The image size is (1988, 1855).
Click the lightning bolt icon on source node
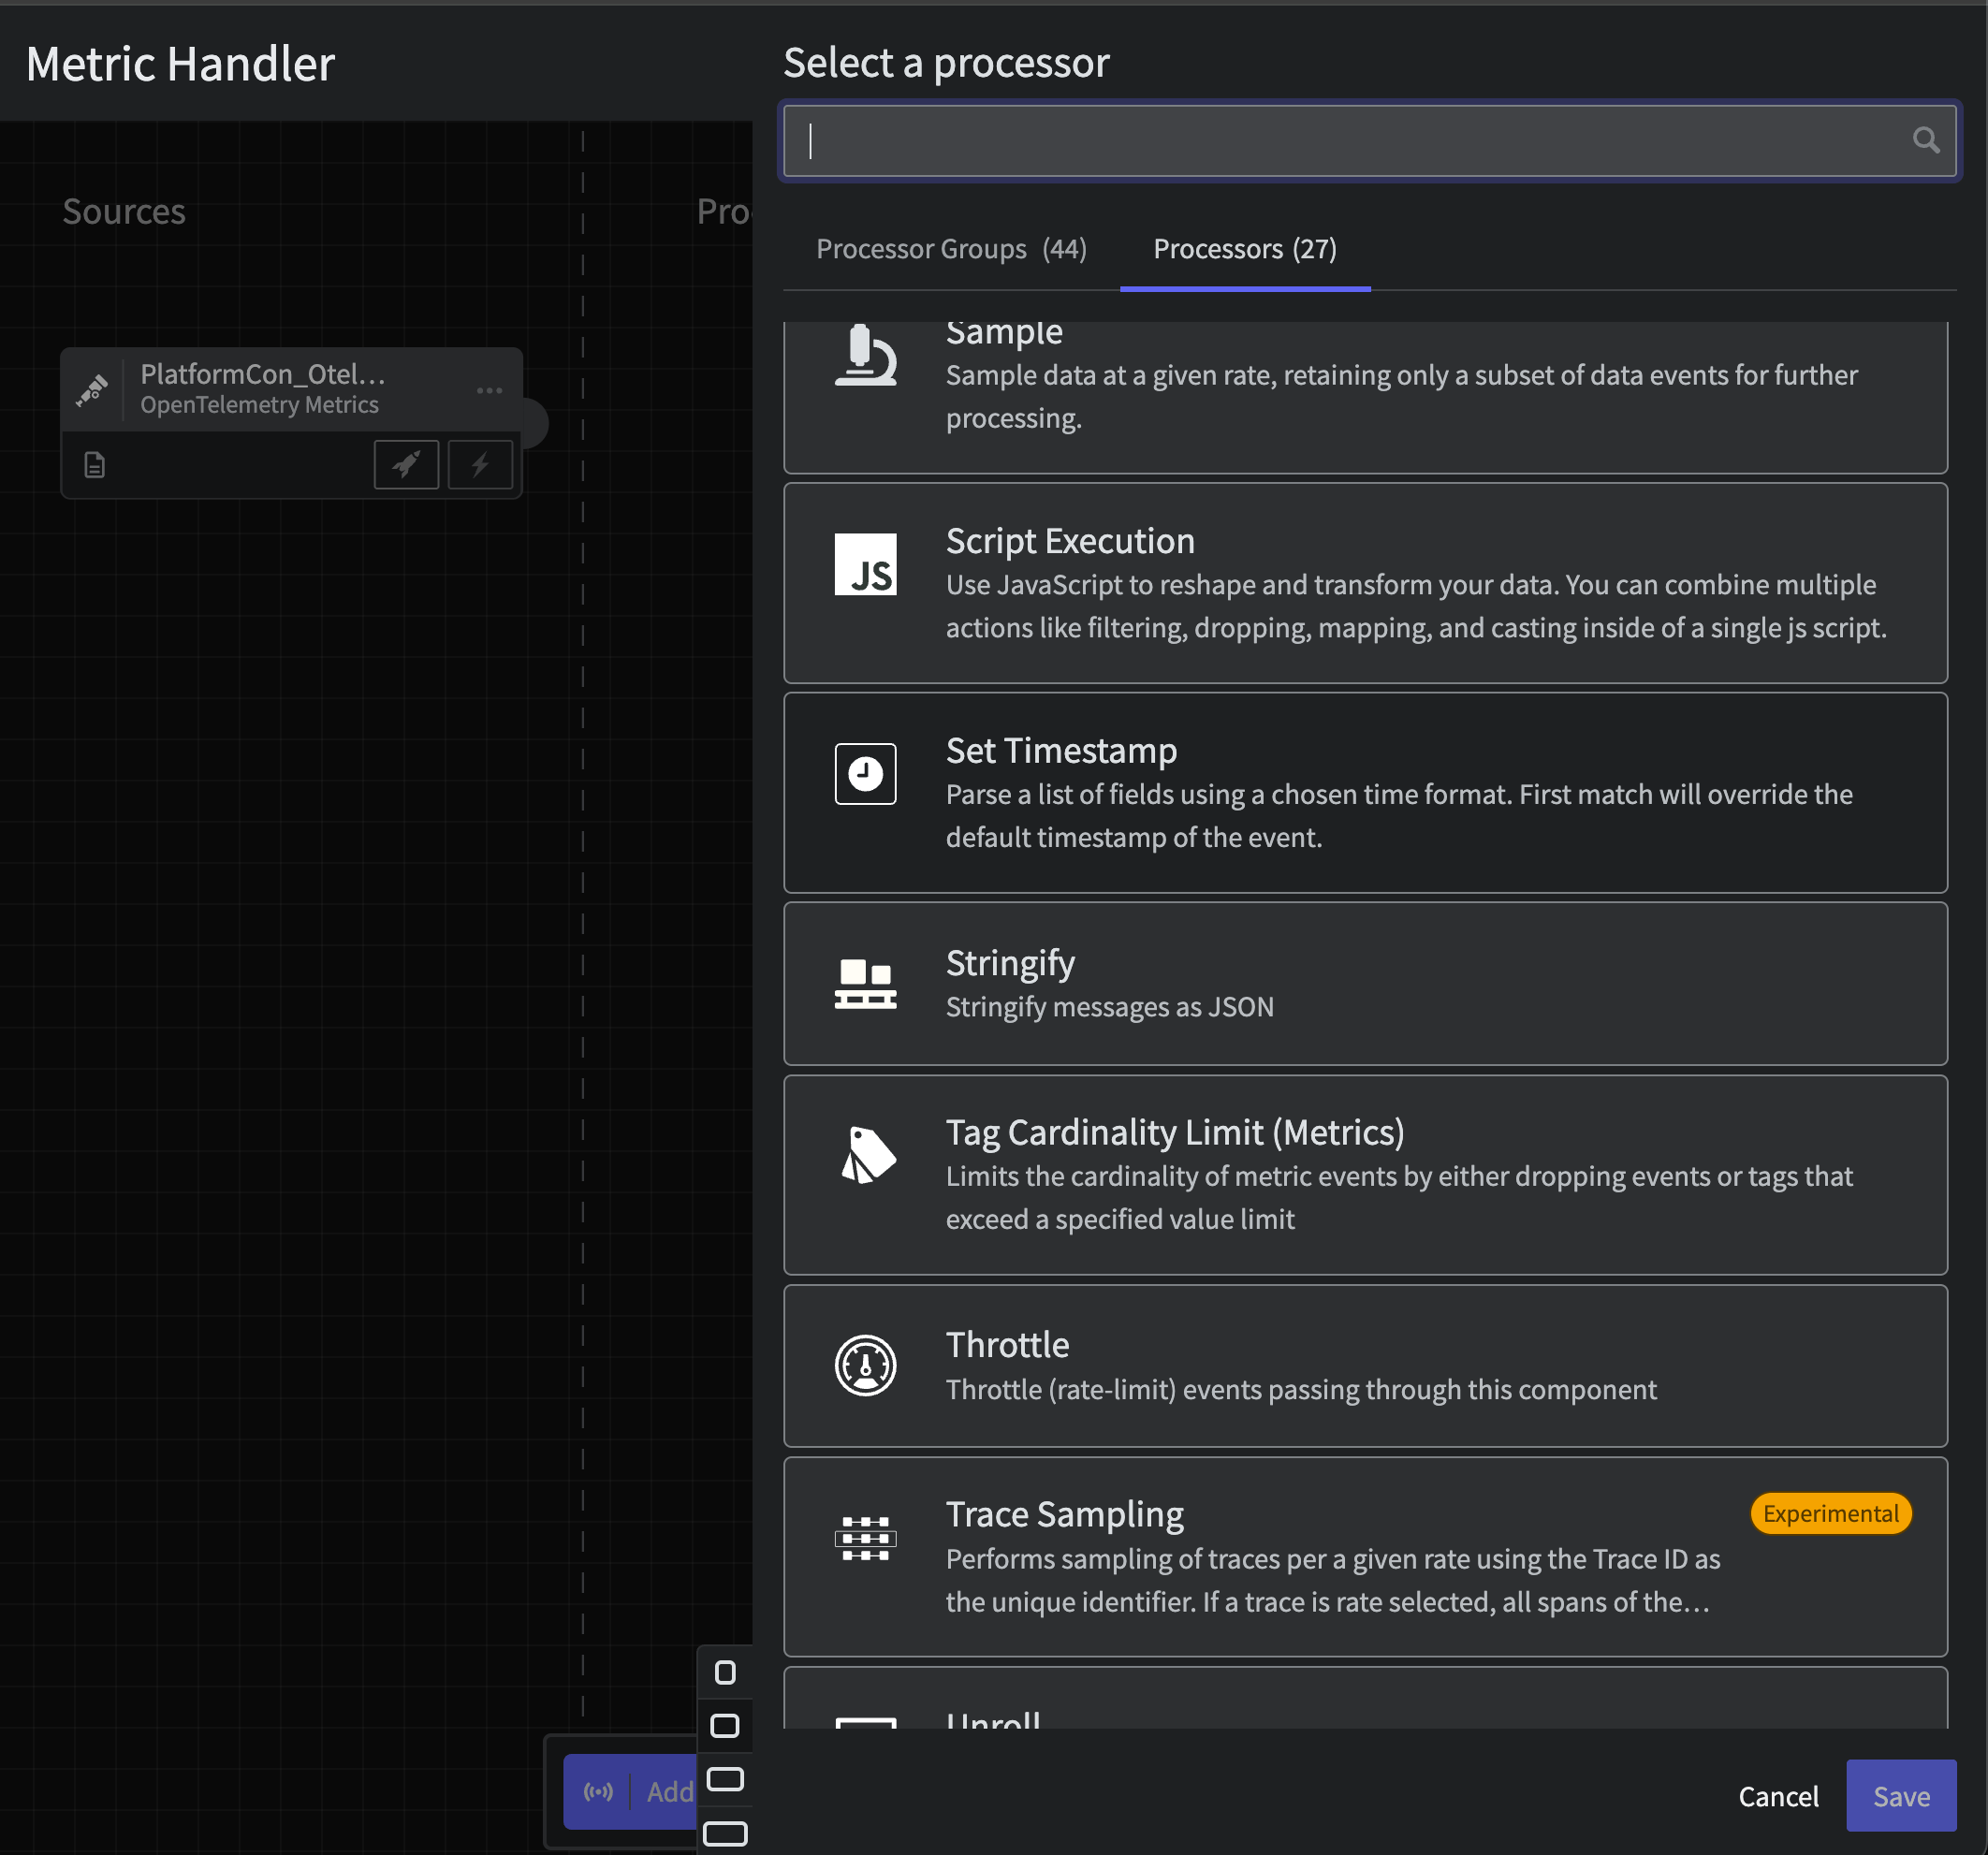coord(480,465)
